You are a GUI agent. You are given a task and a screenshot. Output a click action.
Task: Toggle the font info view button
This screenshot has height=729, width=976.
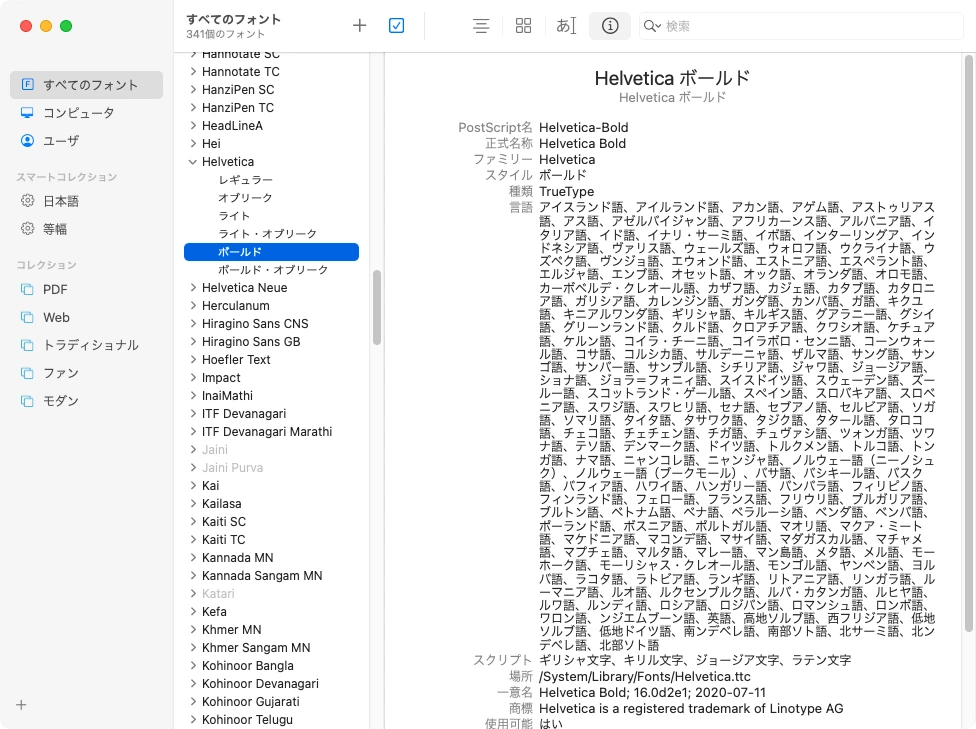coord(610,26)
